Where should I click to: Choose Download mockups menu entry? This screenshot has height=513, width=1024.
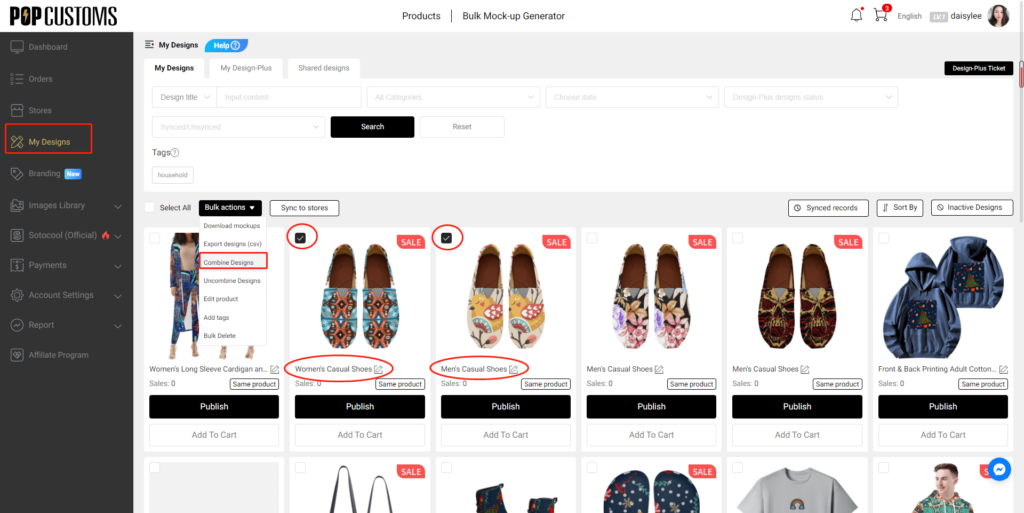[x=232, y=226]
